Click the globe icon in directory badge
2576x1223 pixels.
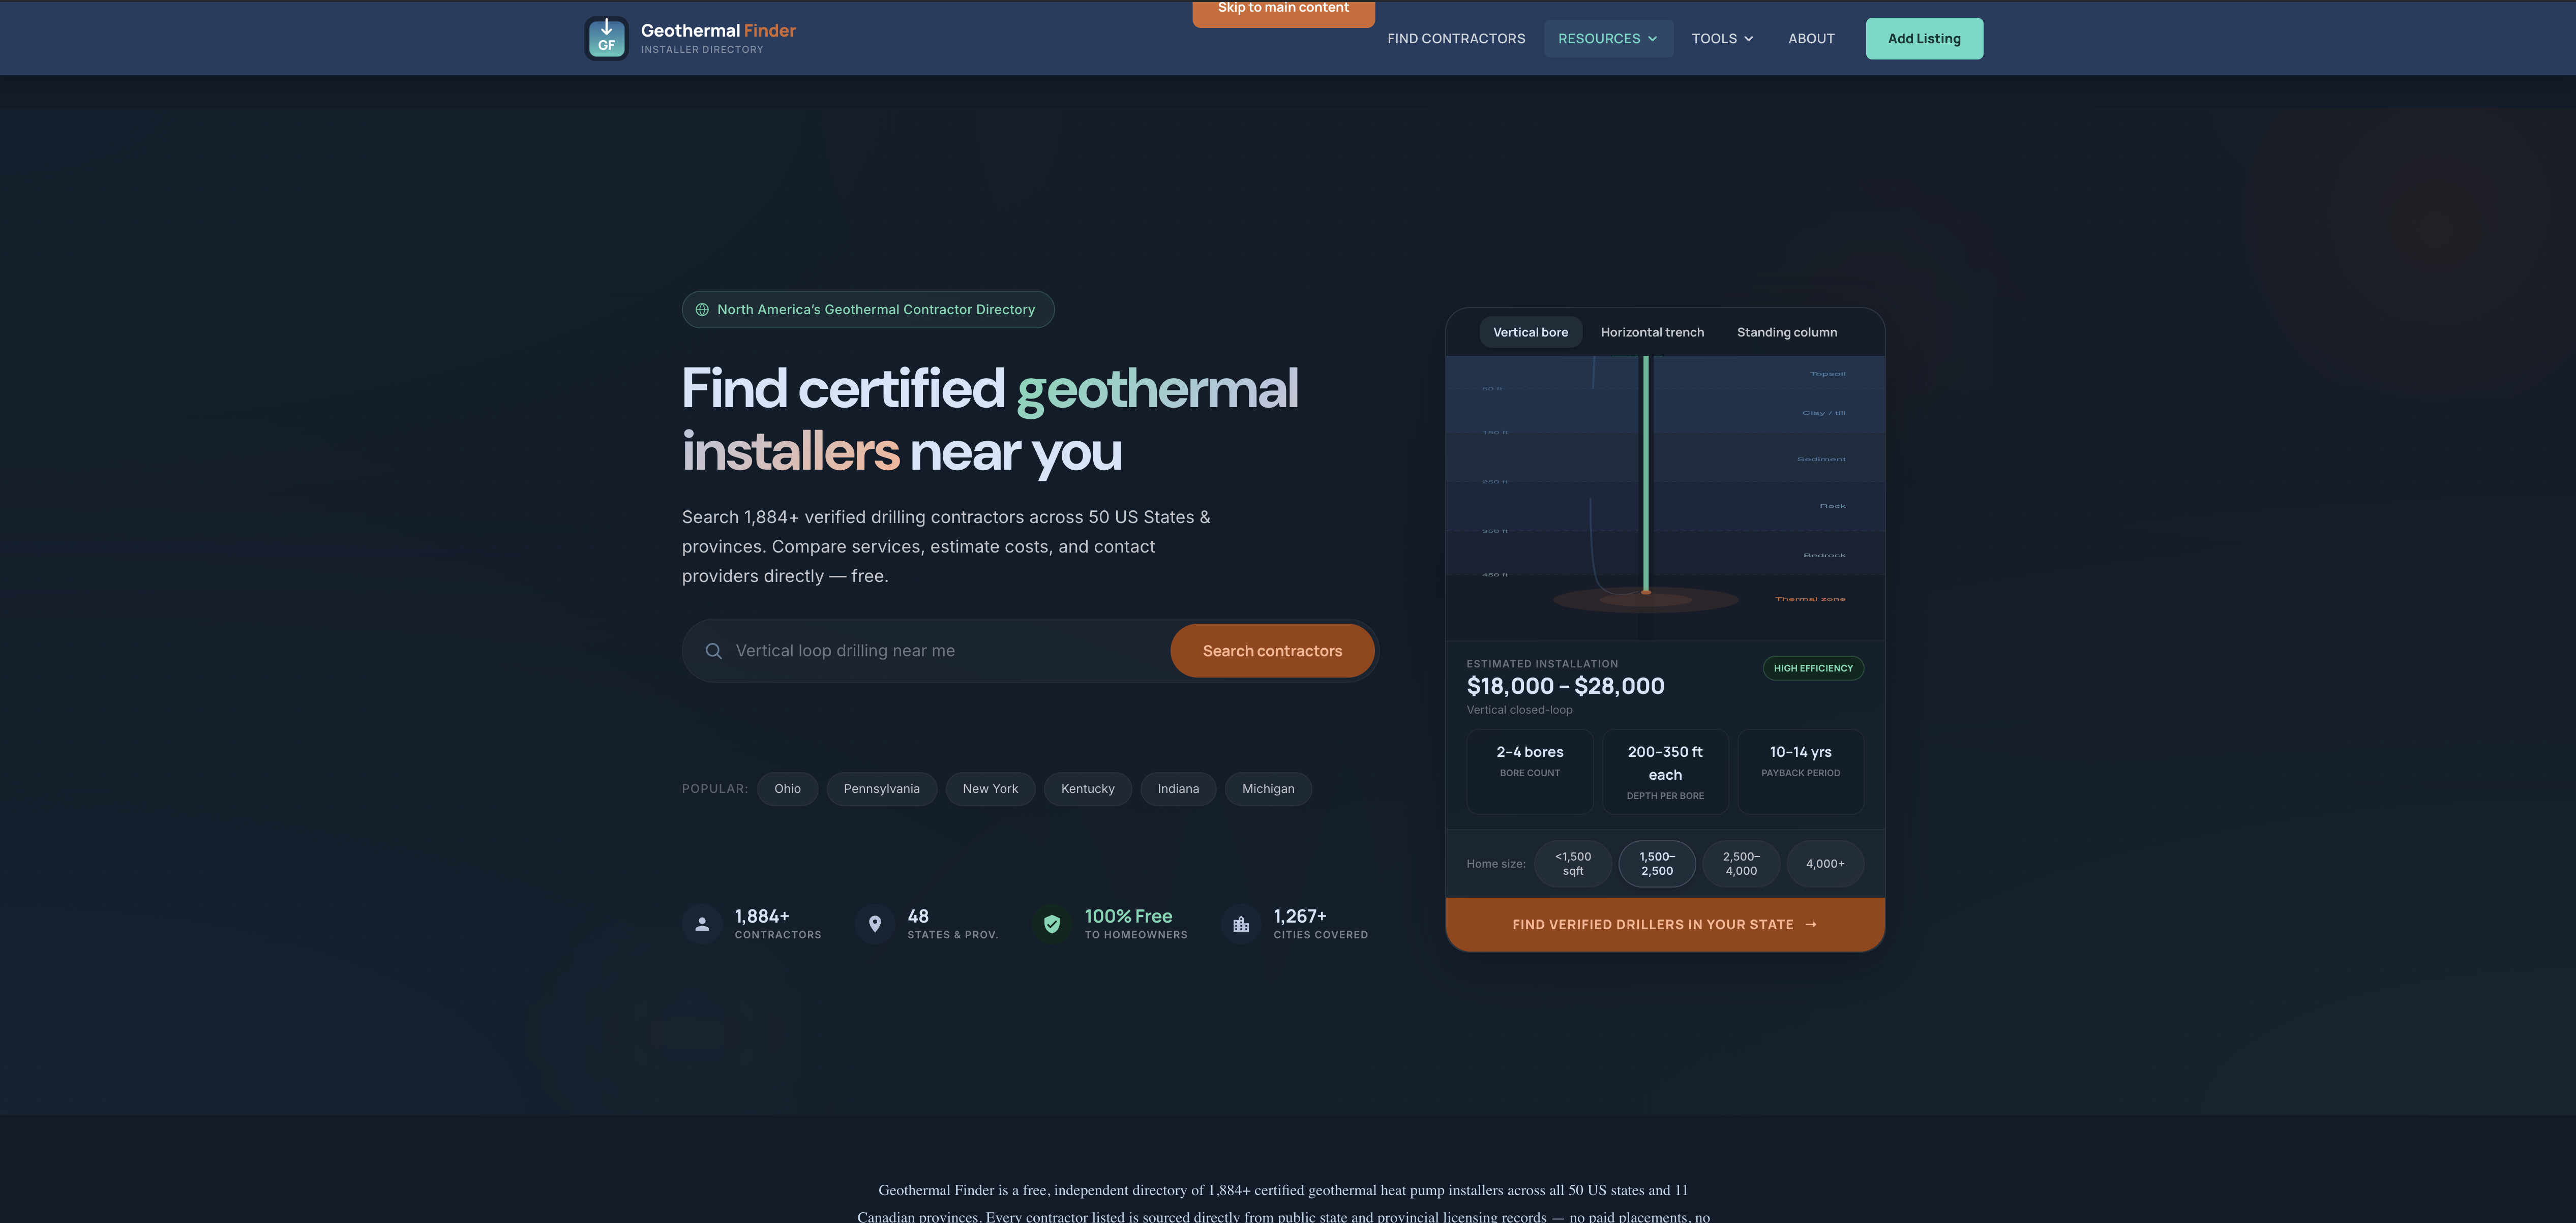(x=702, y=310)
